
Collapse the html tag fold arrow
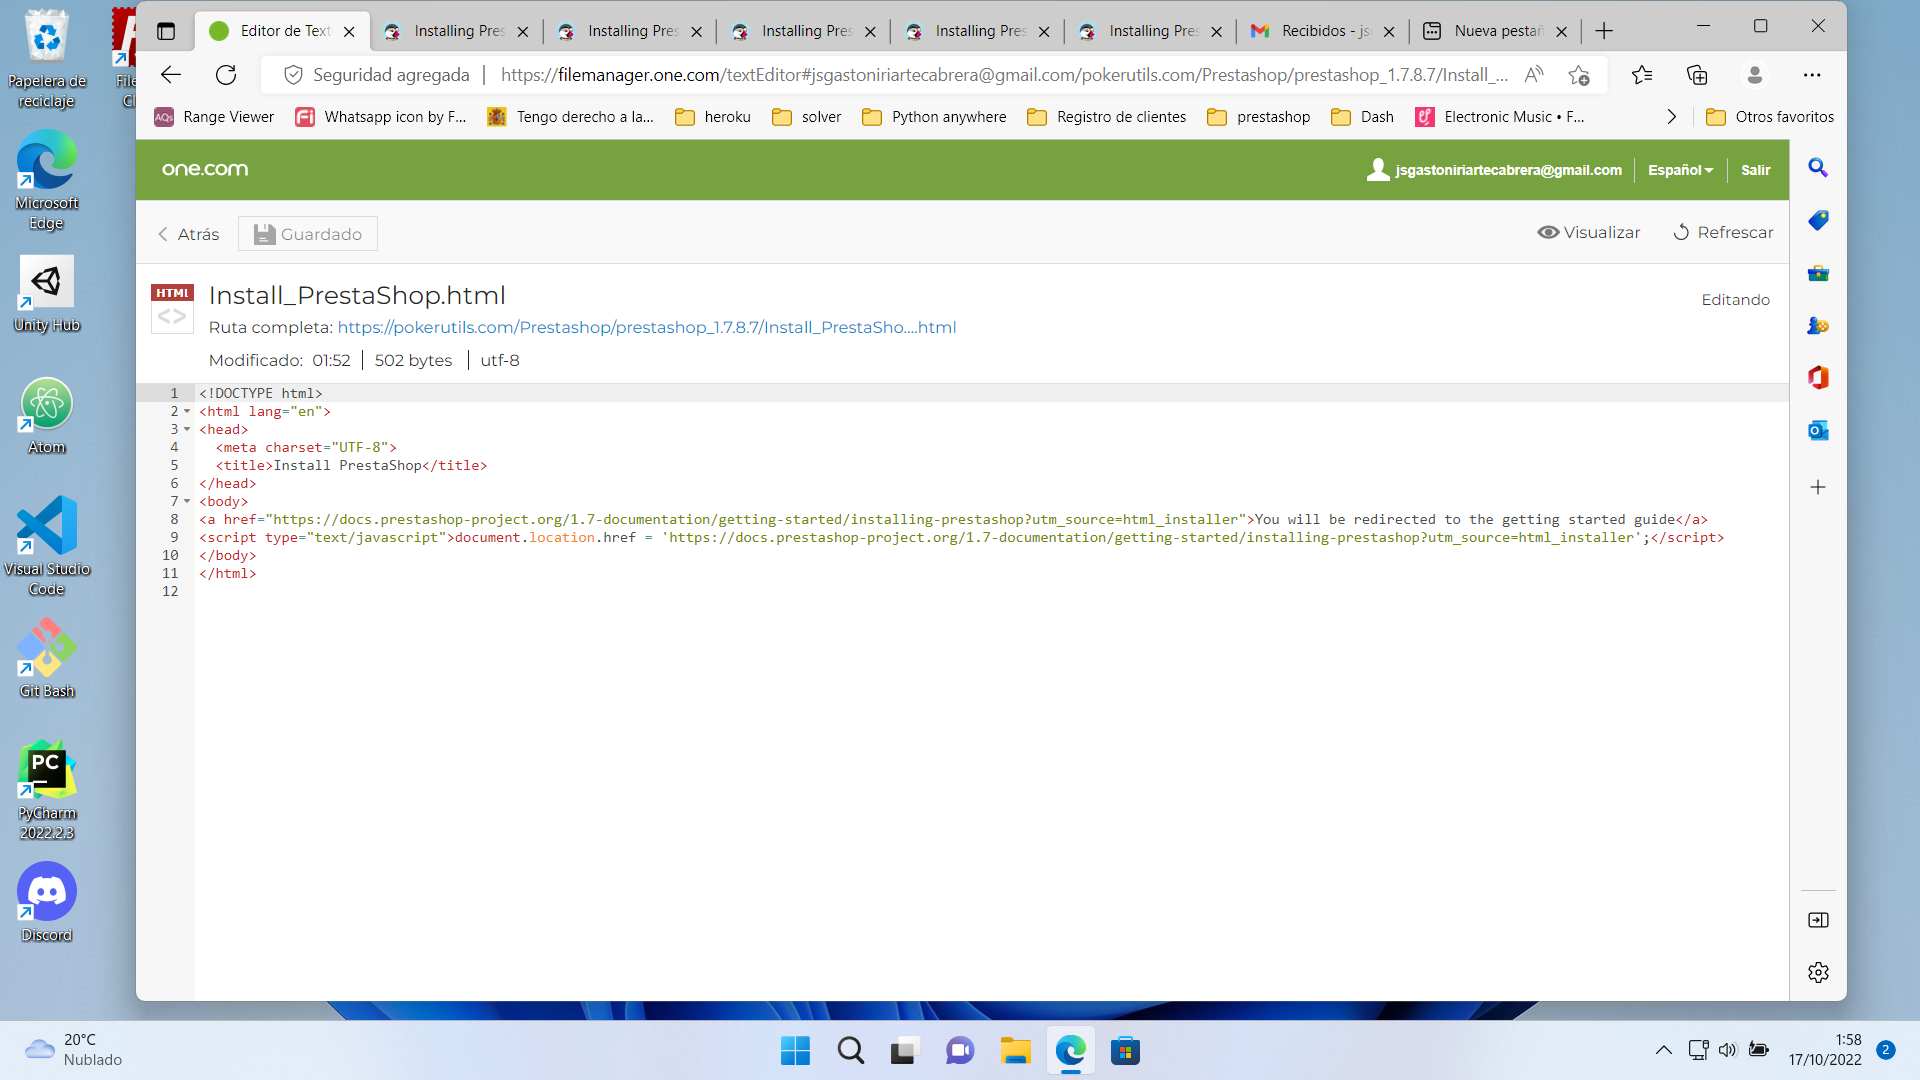pos(187,412)
